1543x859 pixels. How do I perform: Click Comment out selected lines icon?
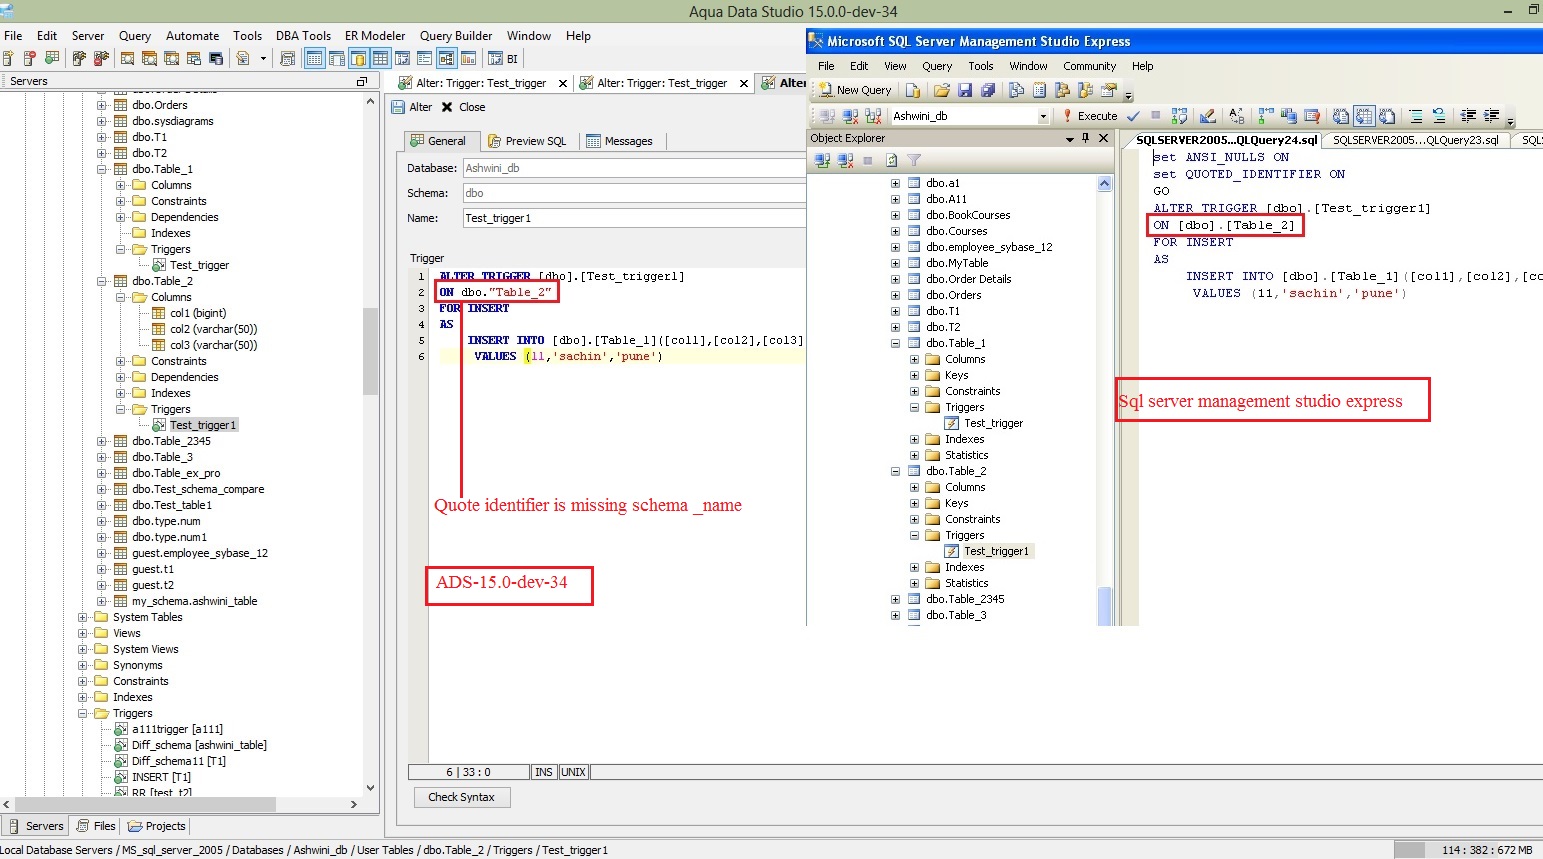pyautogui.click(x=1416, y=116)
